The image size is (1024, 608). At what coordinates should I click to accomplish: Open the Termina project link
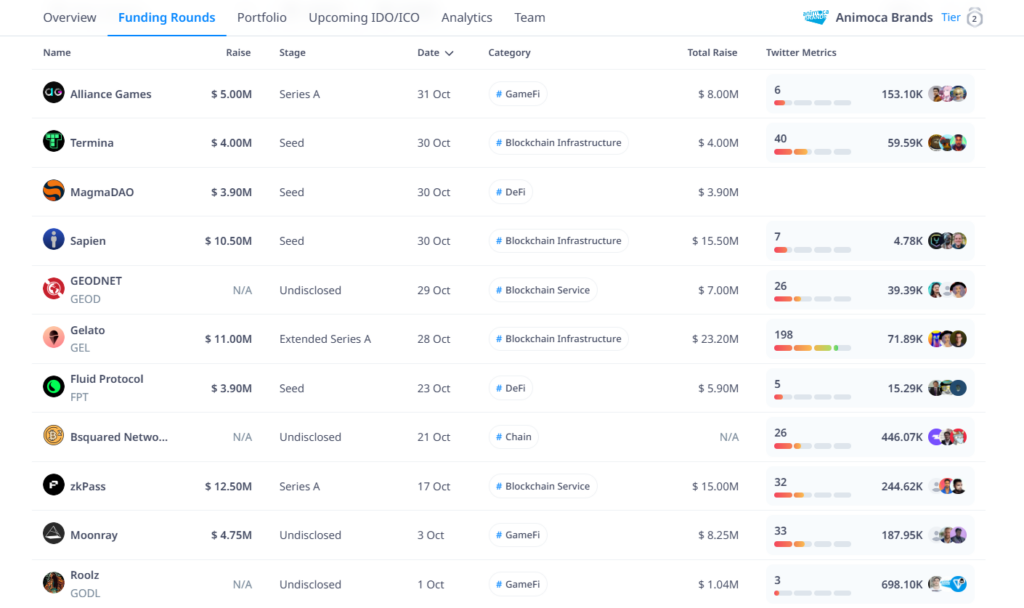(92, 142)
